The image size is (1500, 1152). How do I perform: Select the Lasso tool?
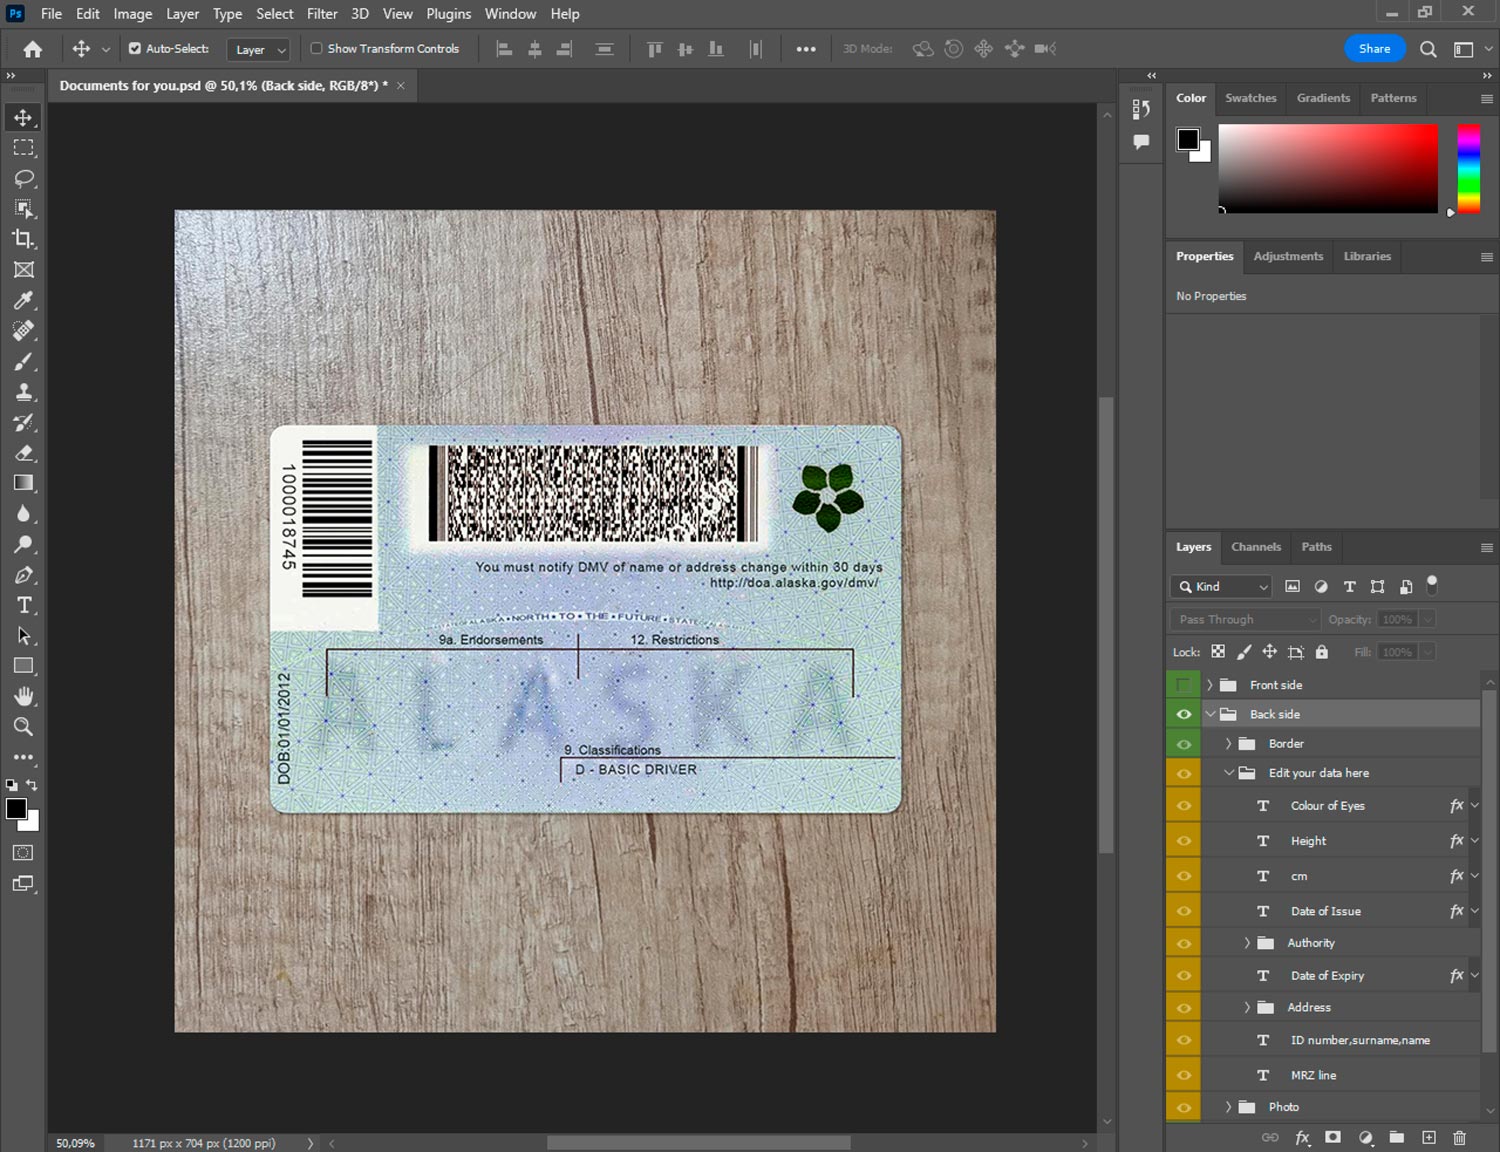24,178
